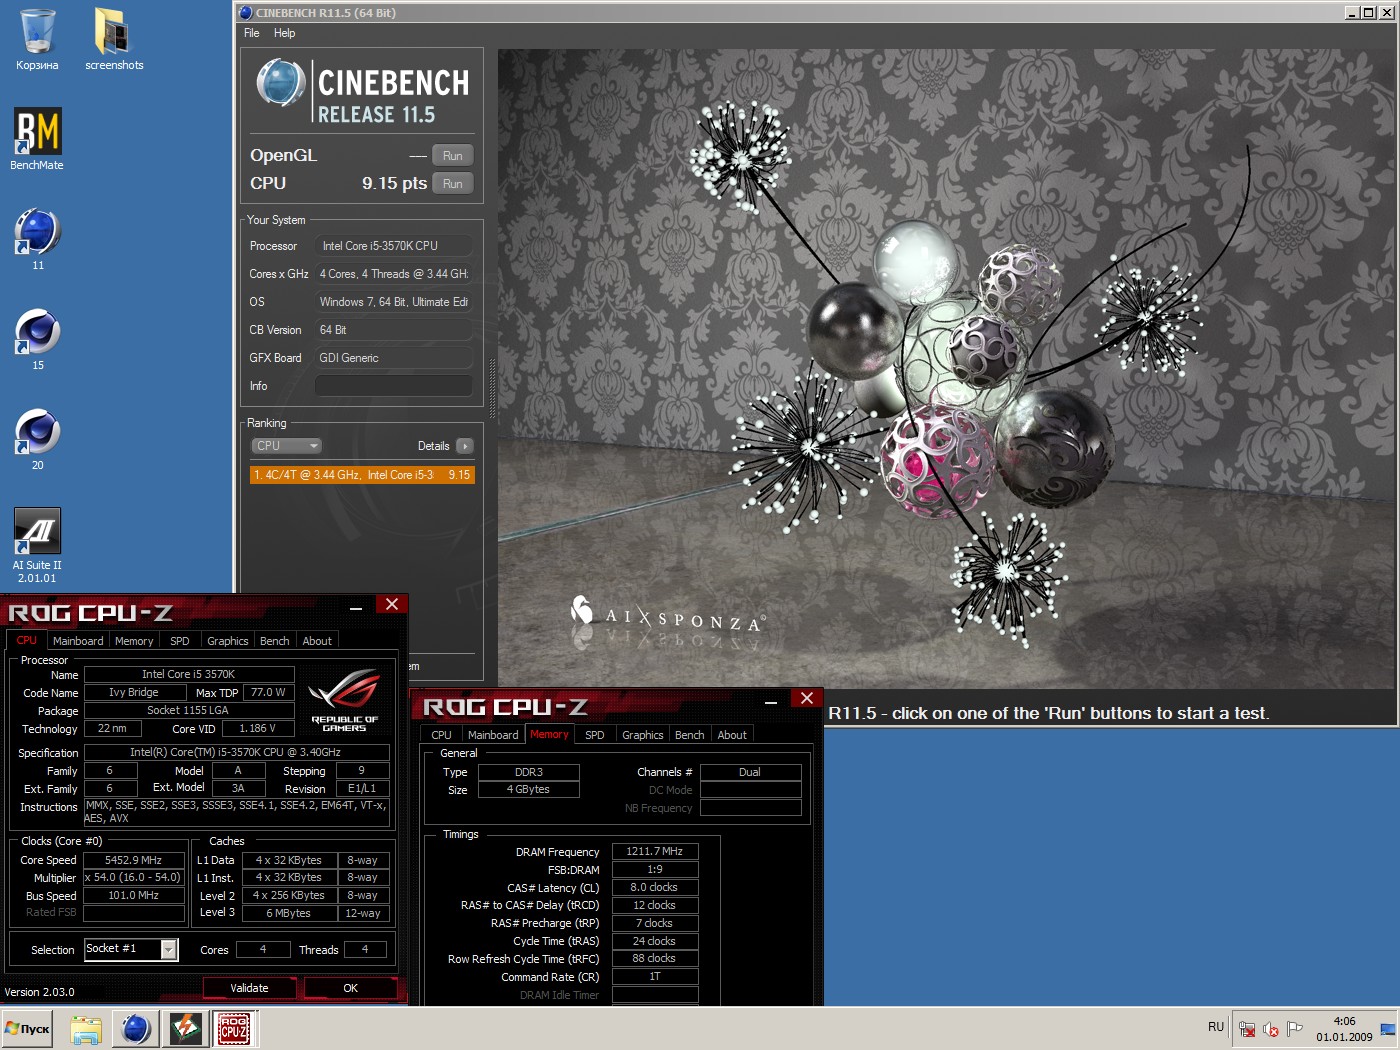
Task: Click the CAS# Latency value 8.0 clocks
Action: point(655,888)
